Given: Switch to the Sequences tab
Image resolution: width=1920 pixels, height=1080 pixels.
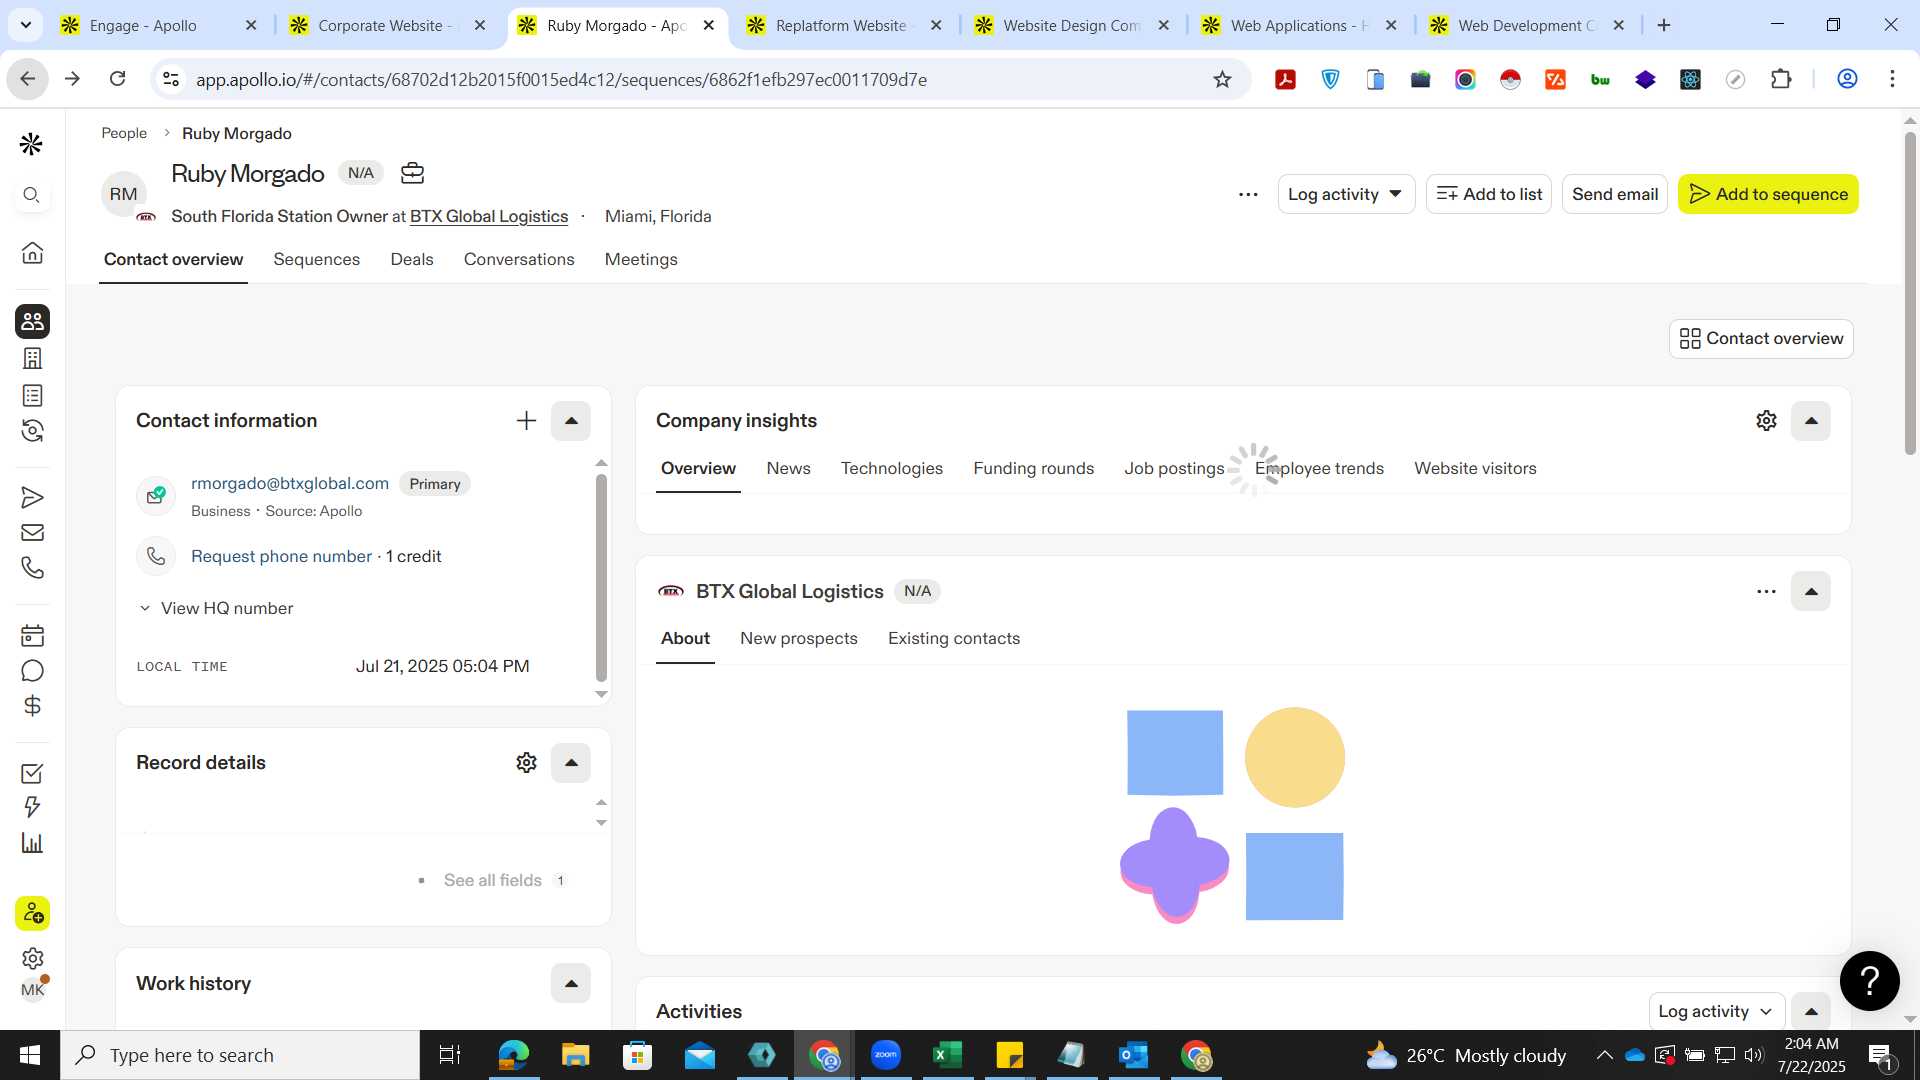Looking at the screenshot, I should point(316,259).
